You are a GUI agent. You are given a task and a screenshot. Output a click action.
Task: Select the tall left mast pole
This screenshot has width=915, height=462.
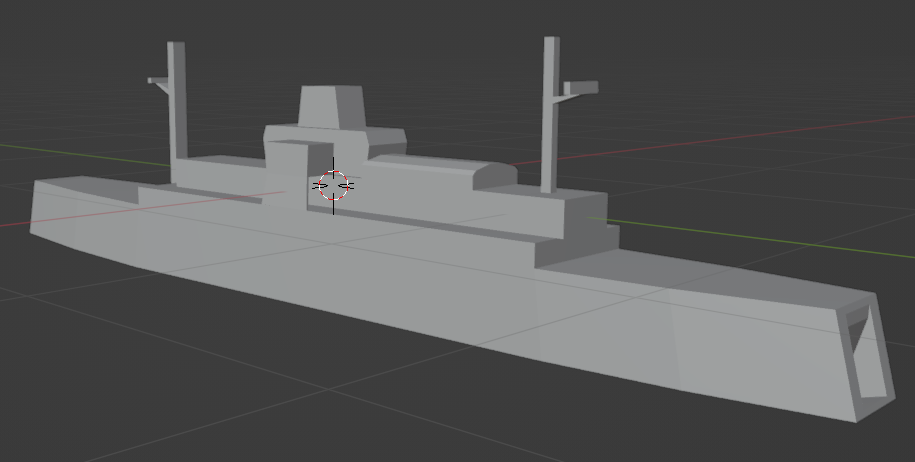coord(177,102)
